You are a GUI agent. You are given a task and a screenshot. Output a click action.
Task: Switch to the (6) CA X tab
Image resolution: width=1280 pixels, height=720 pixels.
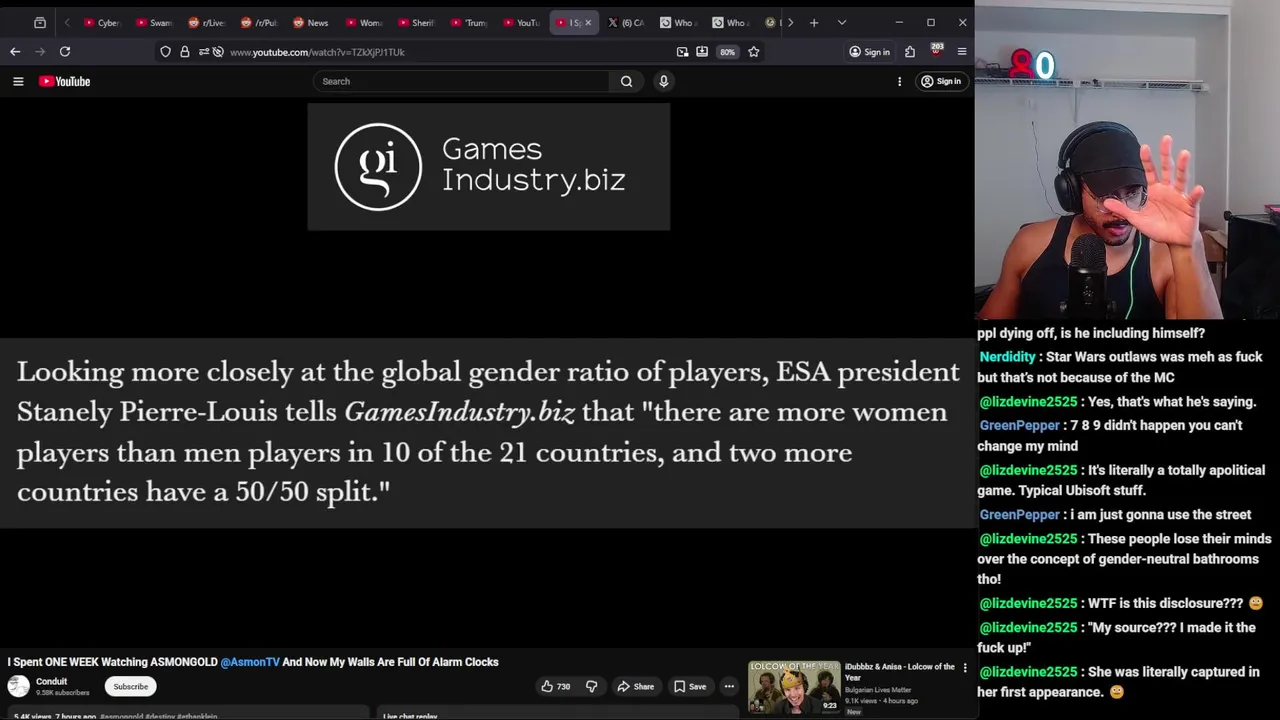coord(625,22)
